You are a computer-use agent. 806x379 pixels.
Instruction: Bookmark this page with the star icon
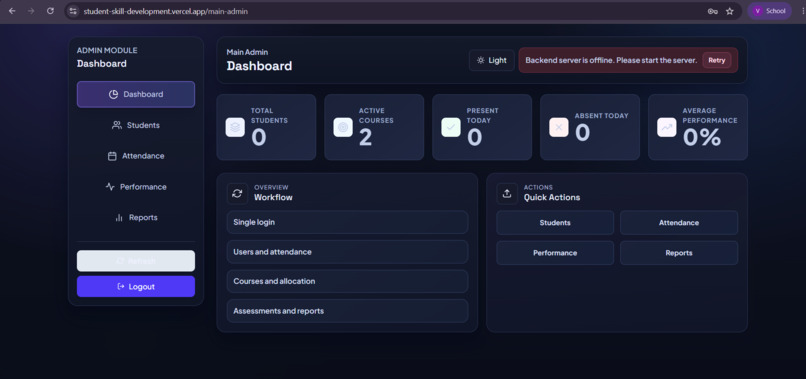(x=729, y=11)
